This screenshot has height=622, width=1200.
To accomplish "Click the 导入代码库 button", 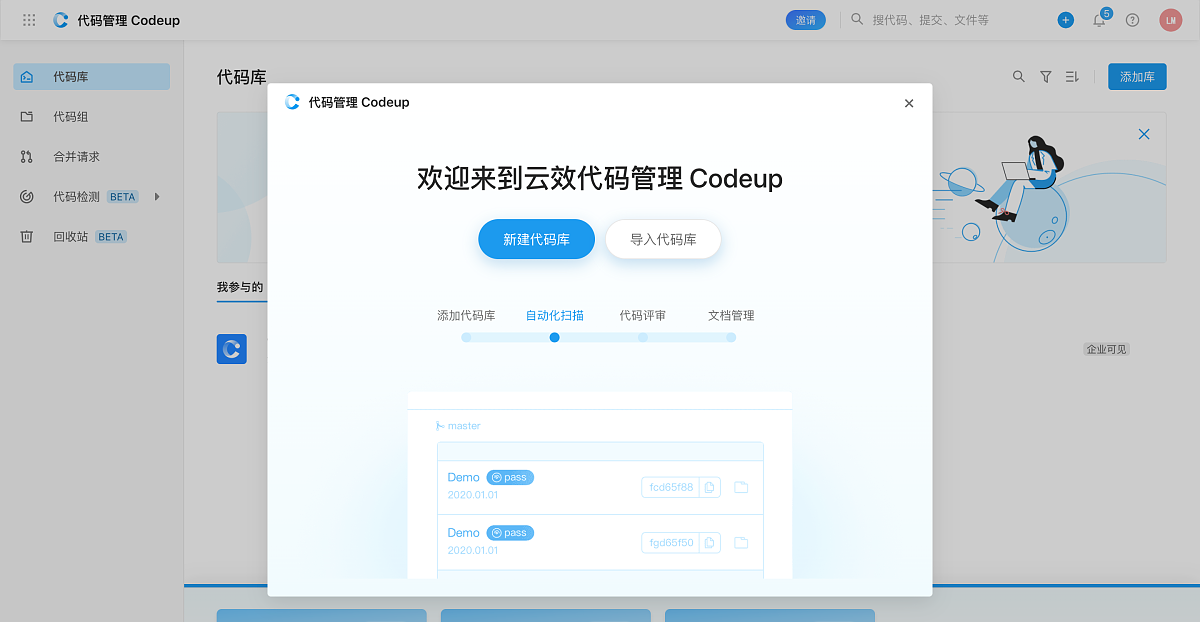I will (x=663, y=239).
